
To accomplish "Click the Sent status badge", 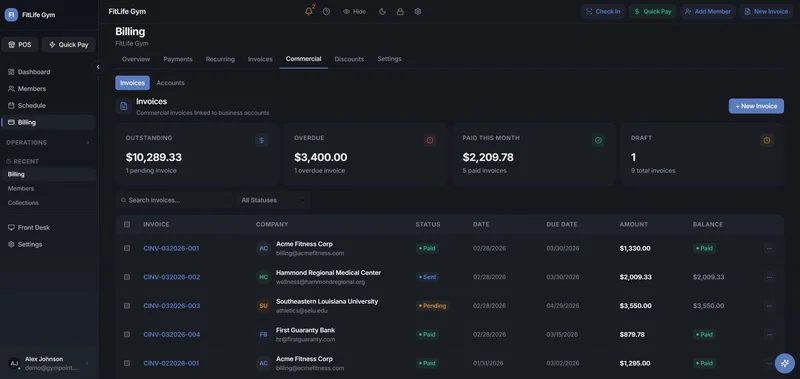I will click(428, 277).
